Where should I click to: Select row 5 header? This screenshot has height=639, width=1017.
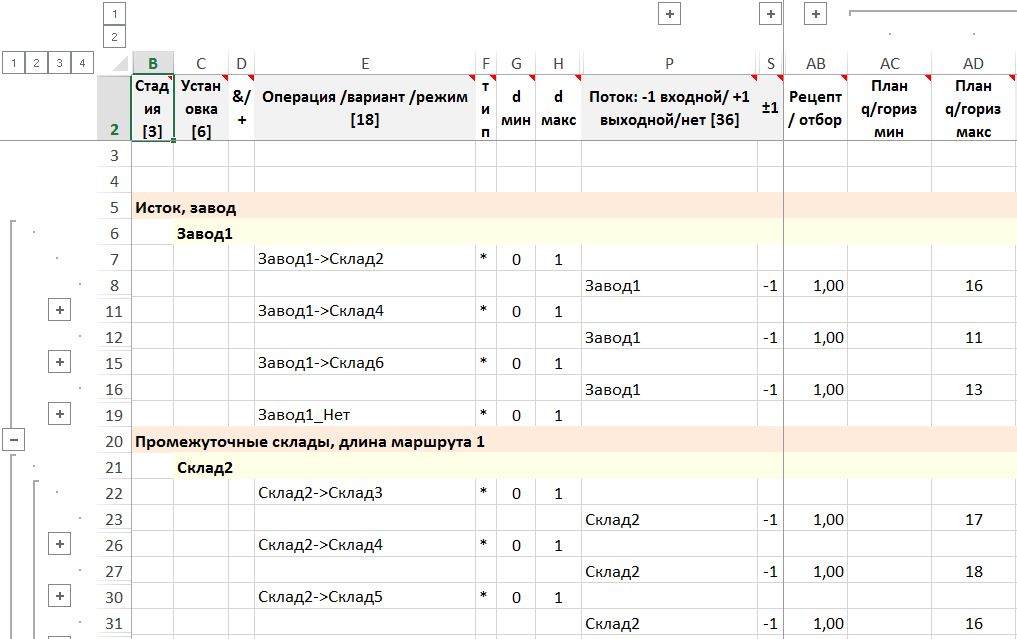click(x=113, y=207)
